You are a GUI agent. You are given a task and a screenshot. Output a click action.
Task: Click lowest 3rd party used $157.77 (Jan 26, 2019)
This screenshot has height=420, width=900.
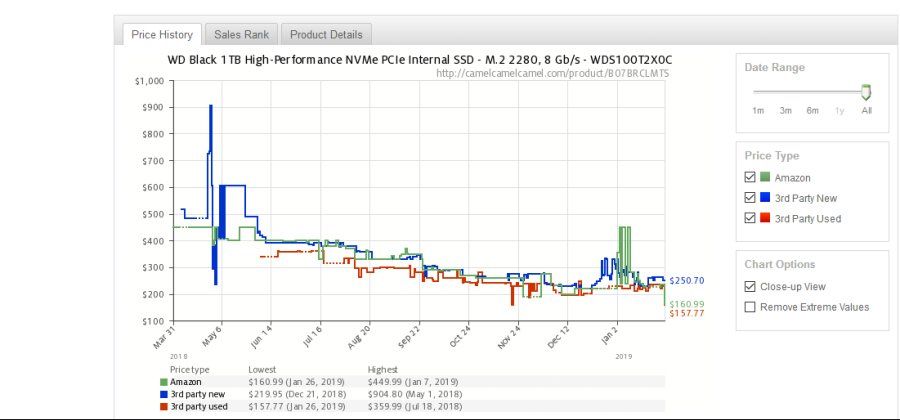pyautogui.click(x=296, y=406)
